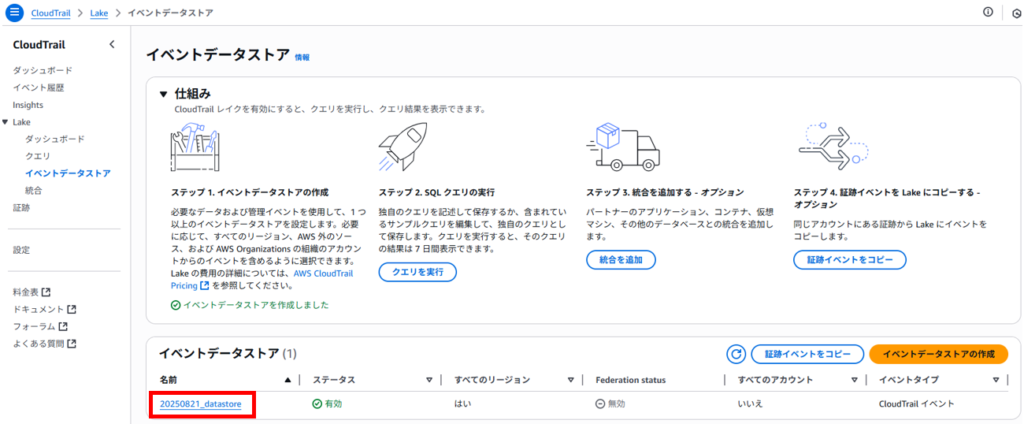Click the clock icon at top right
1024x424 pixels.
[1016, 13]
